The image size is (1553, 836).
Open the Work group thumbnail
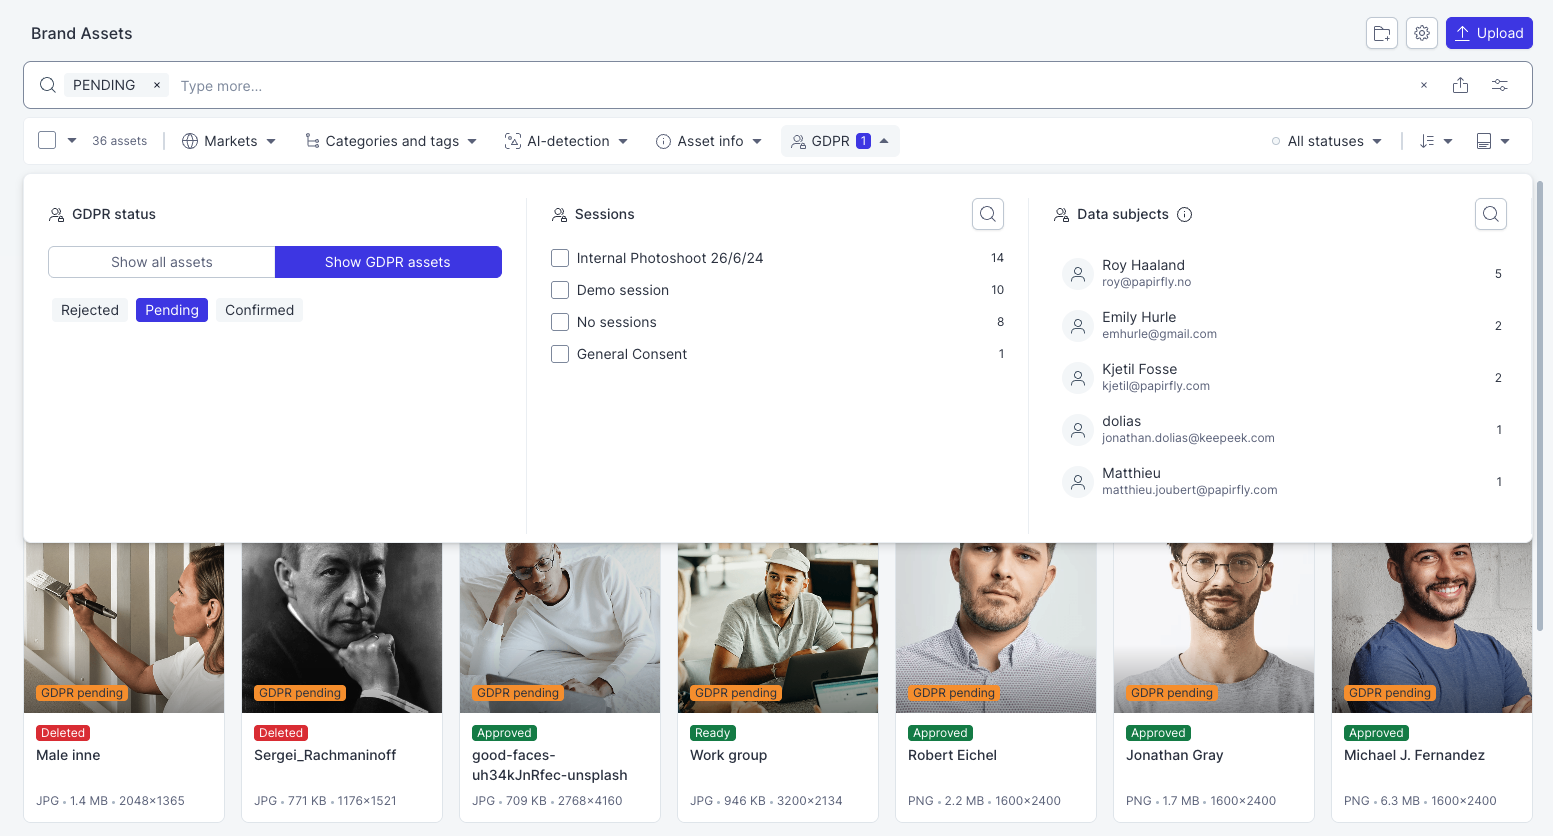778,628
